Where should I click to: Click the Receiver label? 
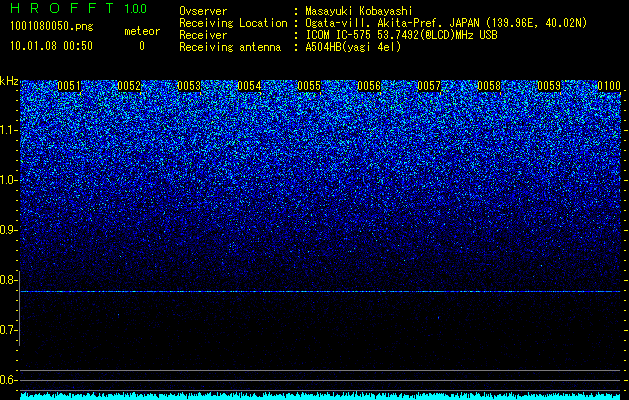pyautogui.click(x=203, y=35)
